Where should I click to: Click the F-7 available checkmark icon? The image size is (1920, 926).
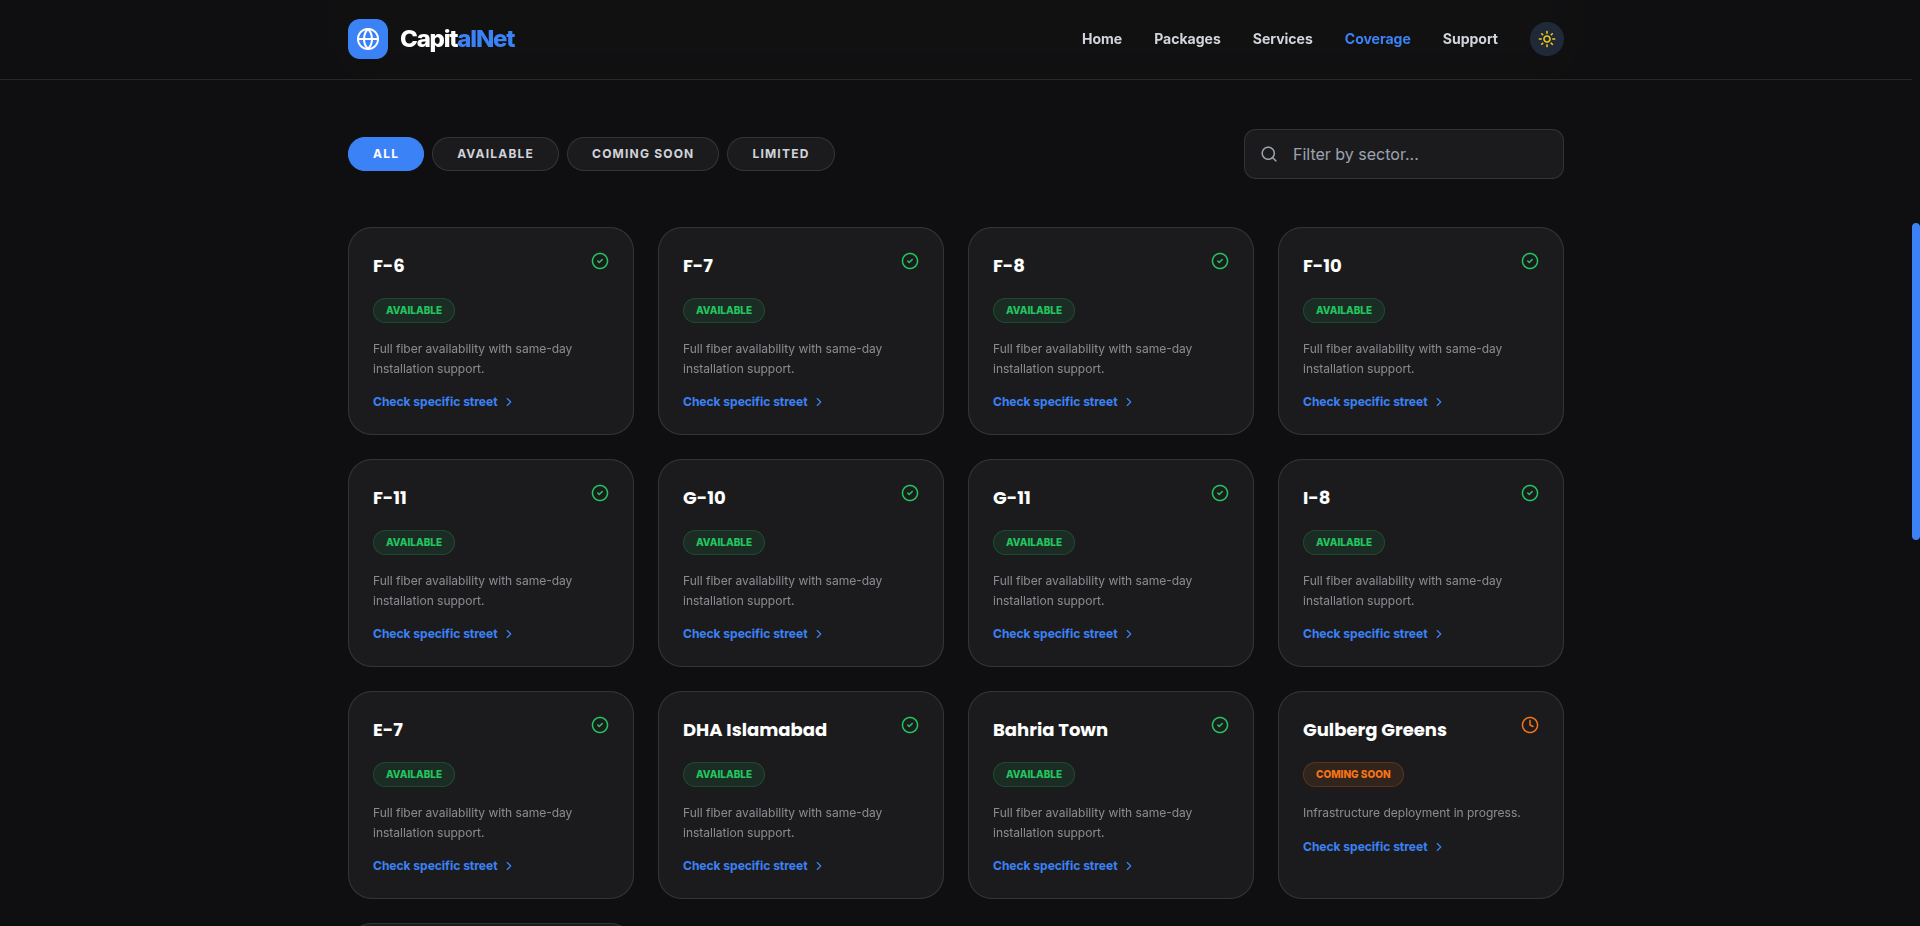(x=910, y=261)
